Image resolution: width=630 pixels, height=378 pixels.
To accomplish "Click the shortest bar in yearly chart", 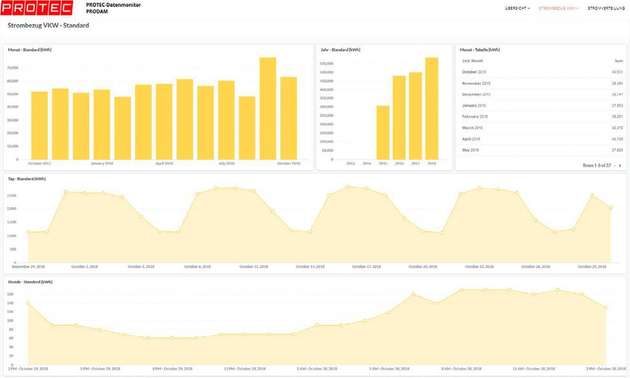I will point(383,133).
